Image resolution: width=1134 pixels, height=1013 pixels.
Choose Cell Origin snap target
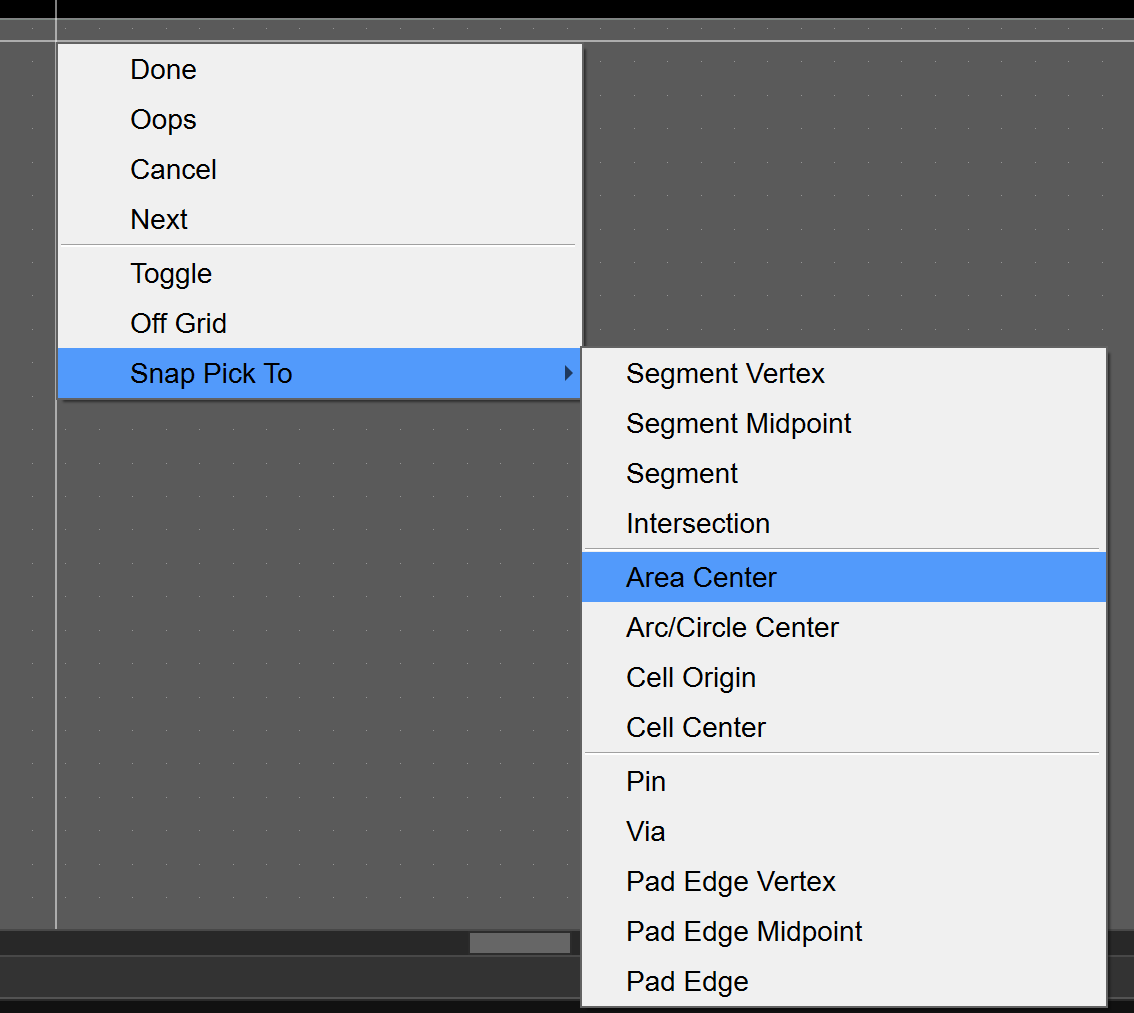(x=691, y=678)
